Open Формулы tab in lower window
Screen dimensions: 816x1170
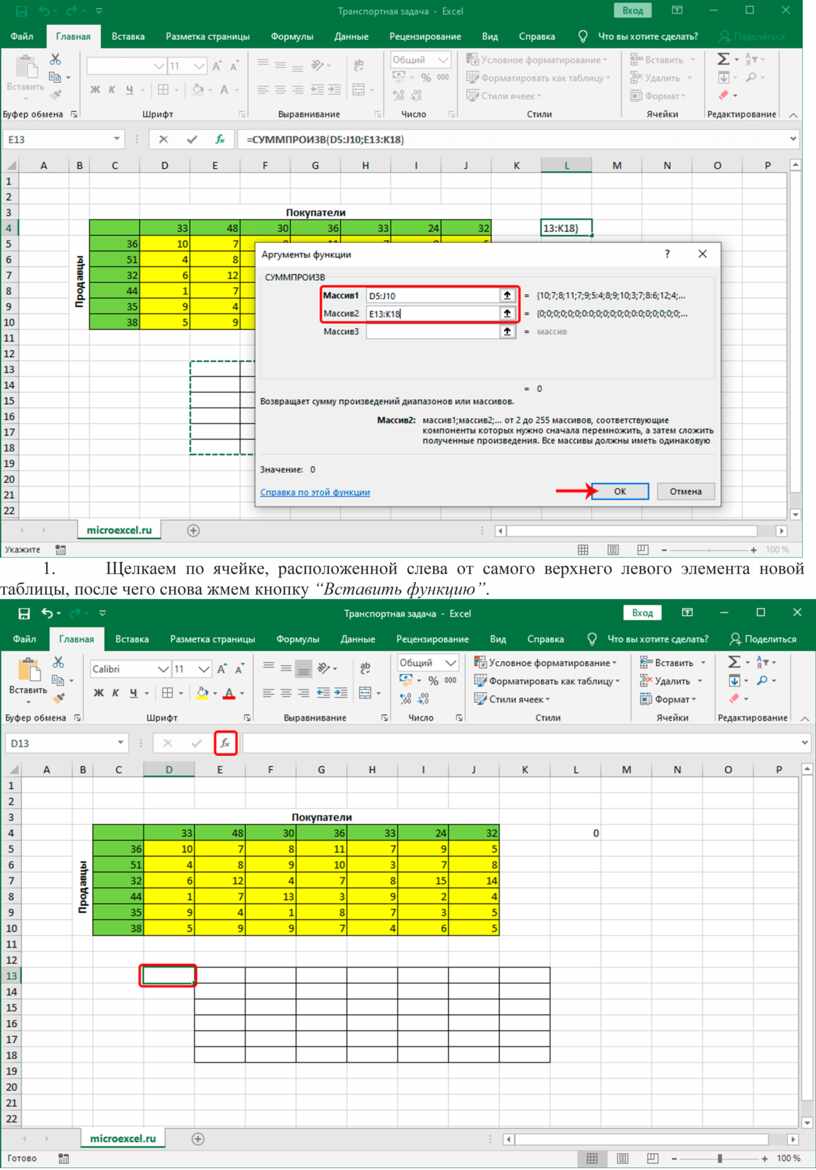click(298, 639)
